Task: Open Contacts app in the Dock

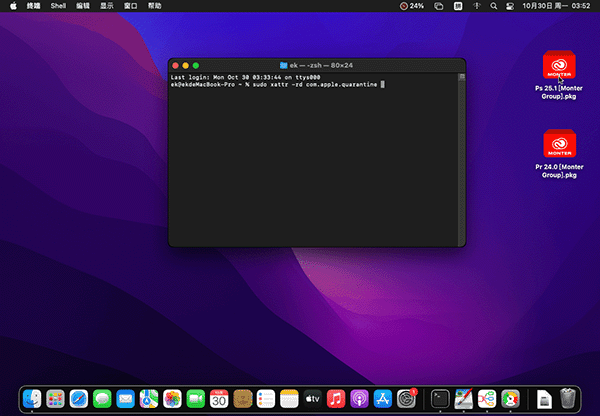Action: [x=243, y=399]
